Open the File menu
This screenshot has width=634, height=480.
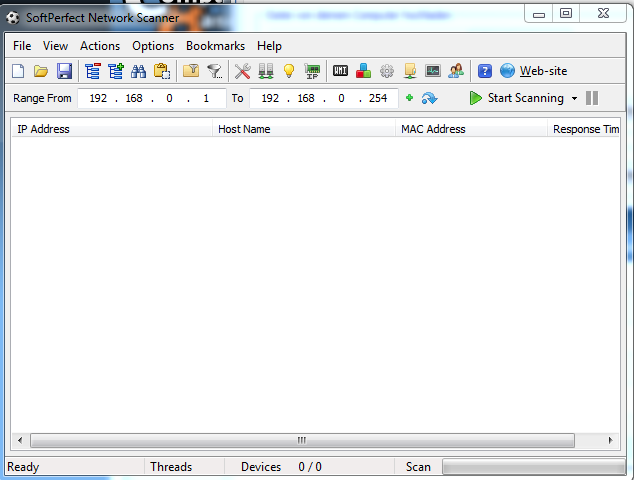[22, 46]
